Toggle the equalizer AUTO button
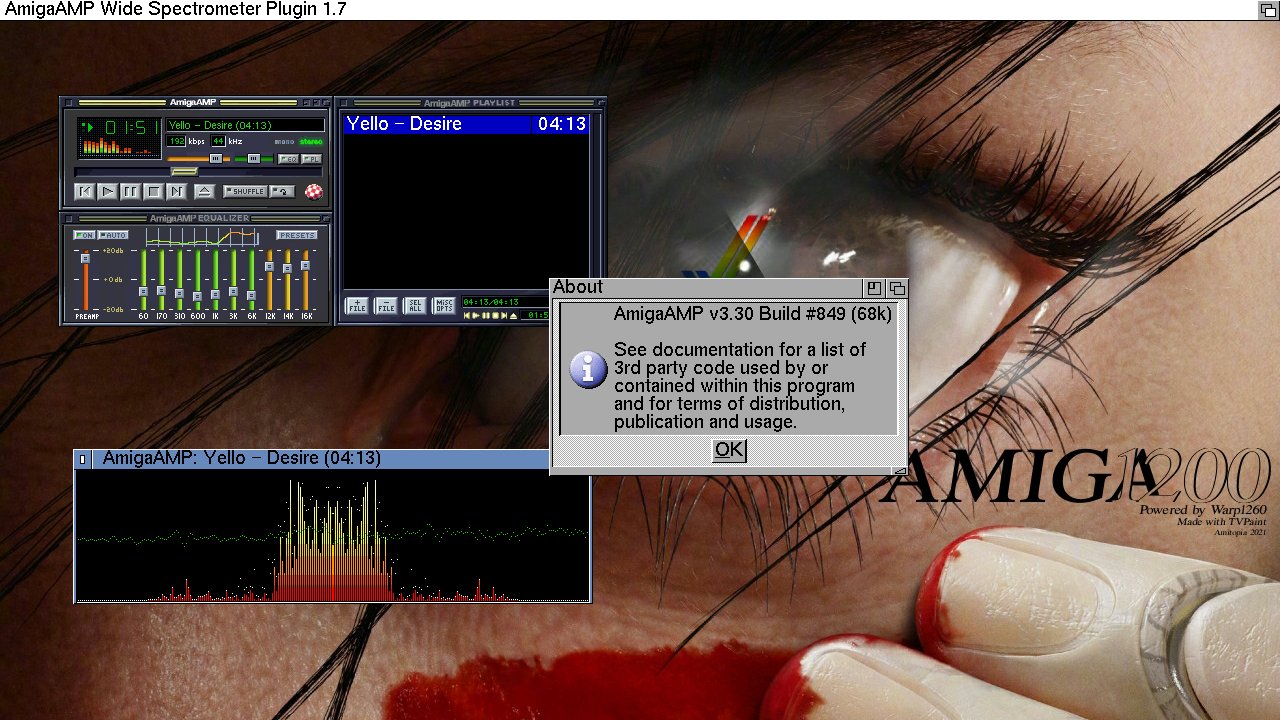 [113, 235]
